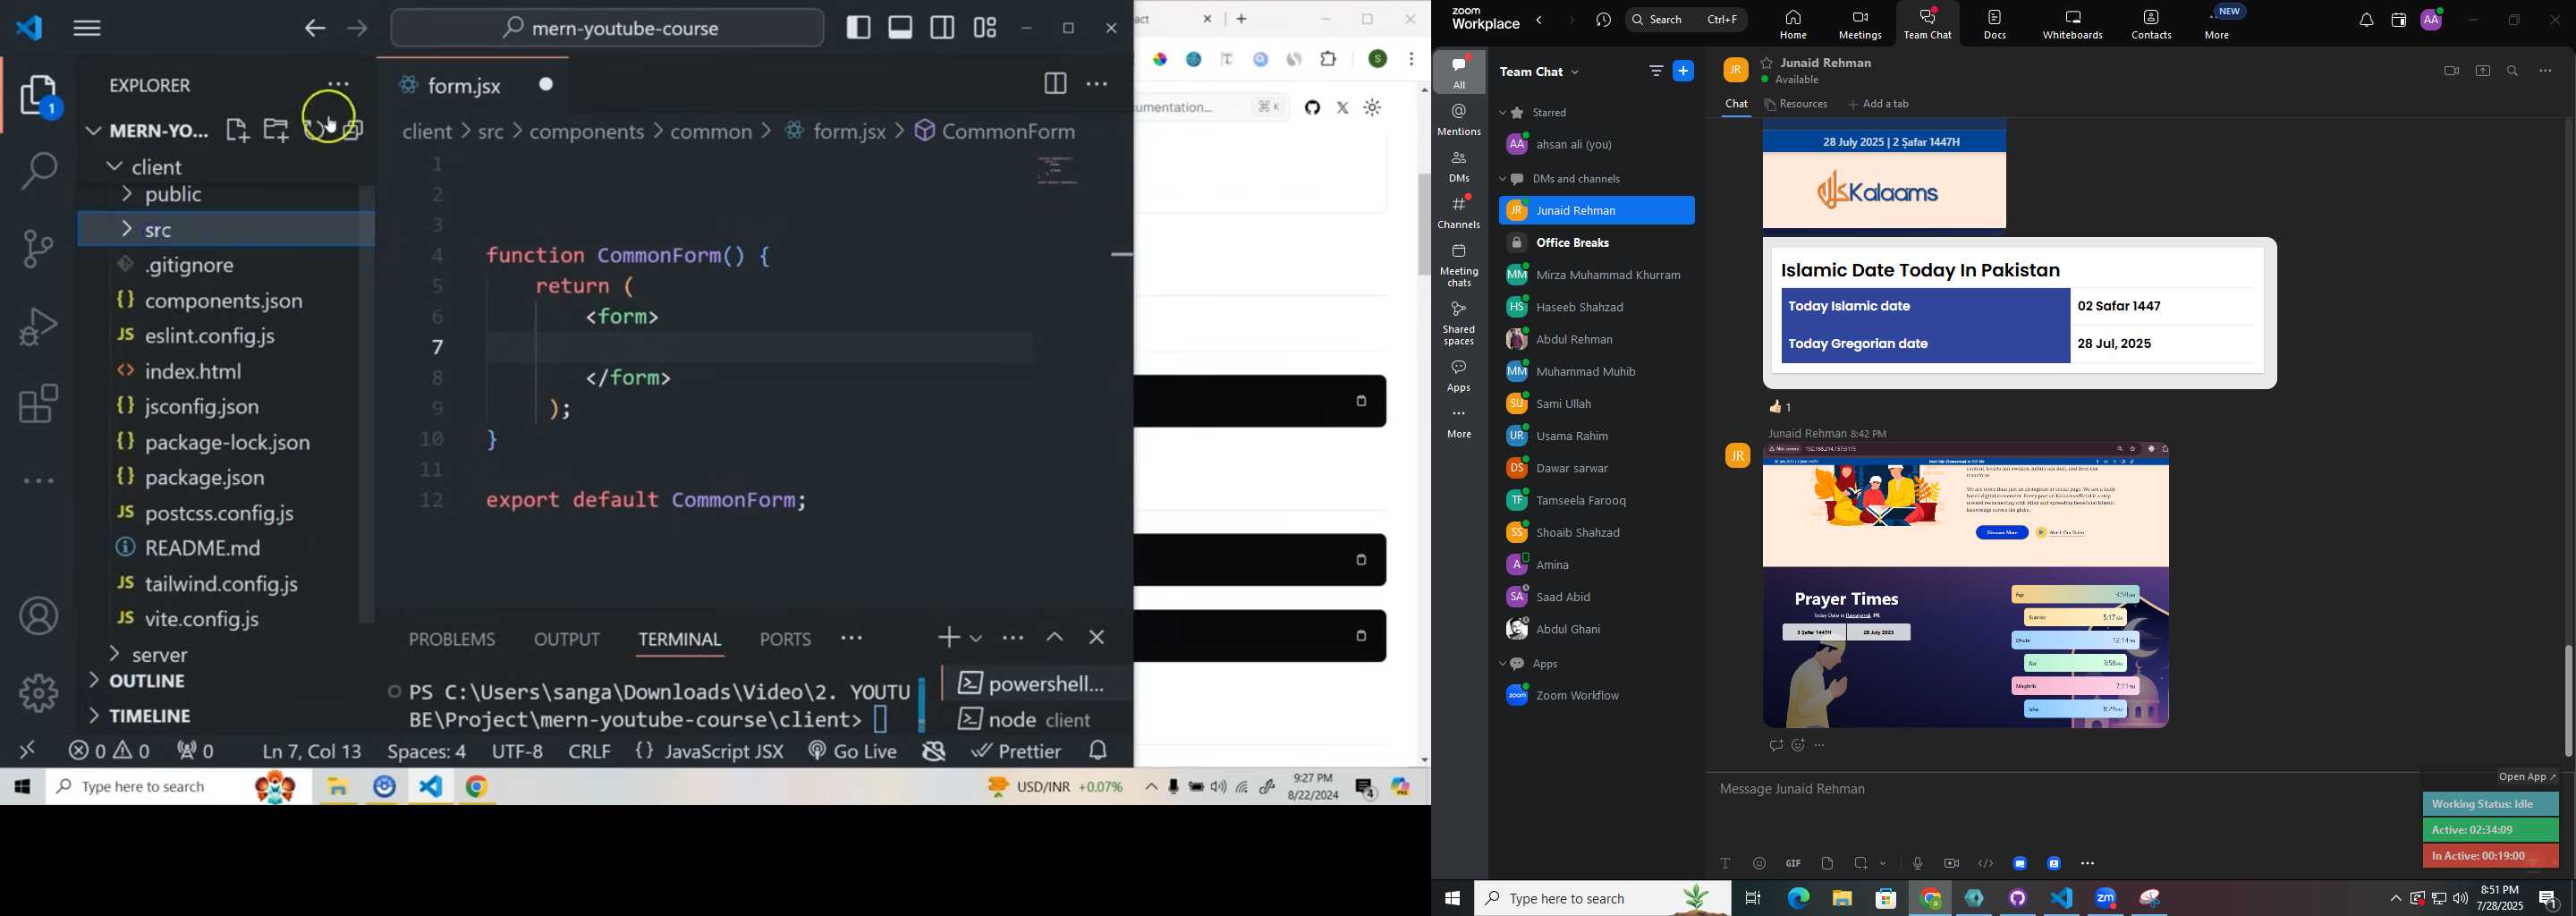
Task: Click filter chats icon in Team Chat
Action: 1656,71
